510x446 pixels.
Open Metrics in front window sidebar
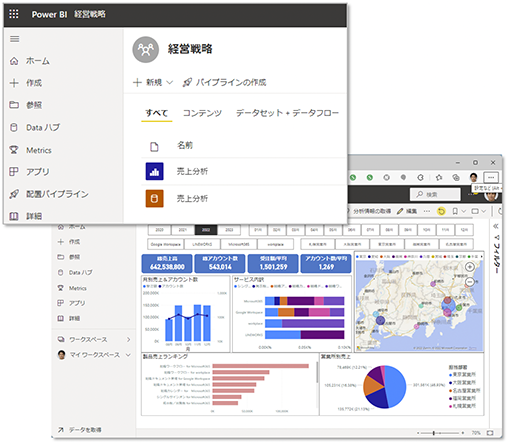coord(31,150)
